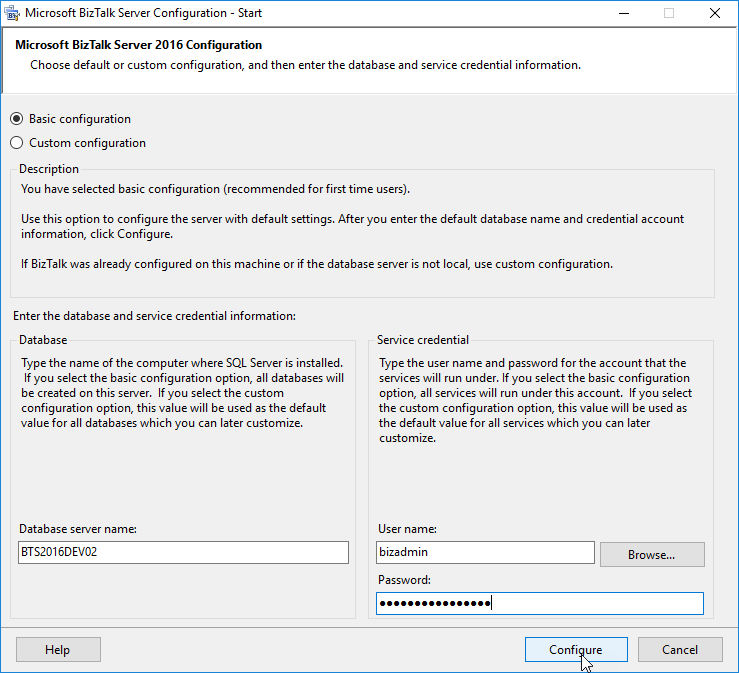
Task: Click the User name input field
Action: pos(485,552)
